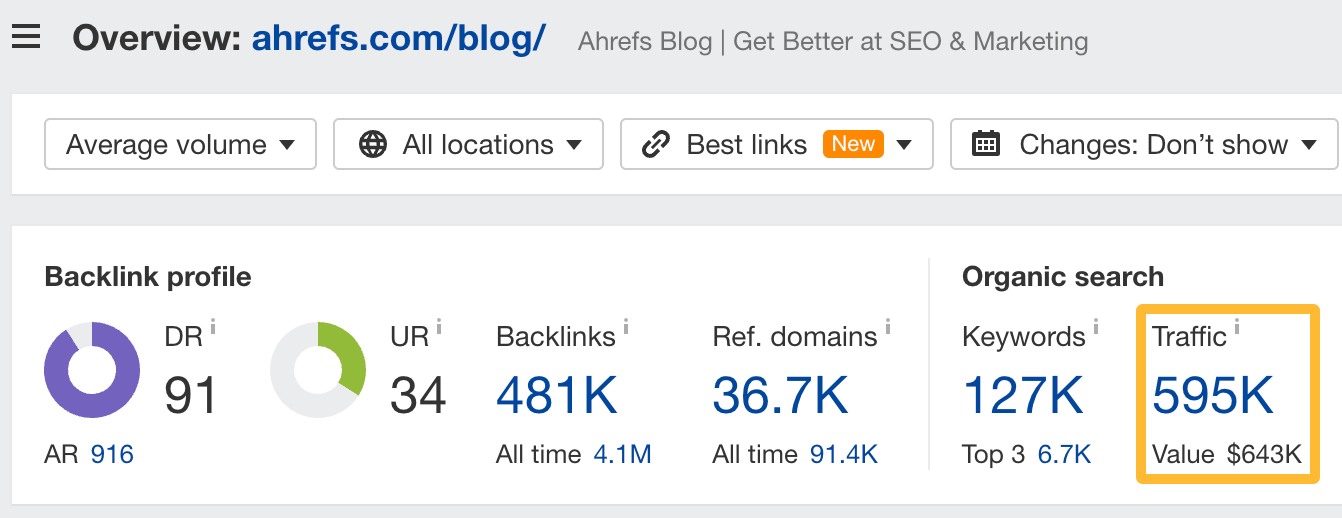
Task: Open the All locations dropdown
Action: (468, 145)
